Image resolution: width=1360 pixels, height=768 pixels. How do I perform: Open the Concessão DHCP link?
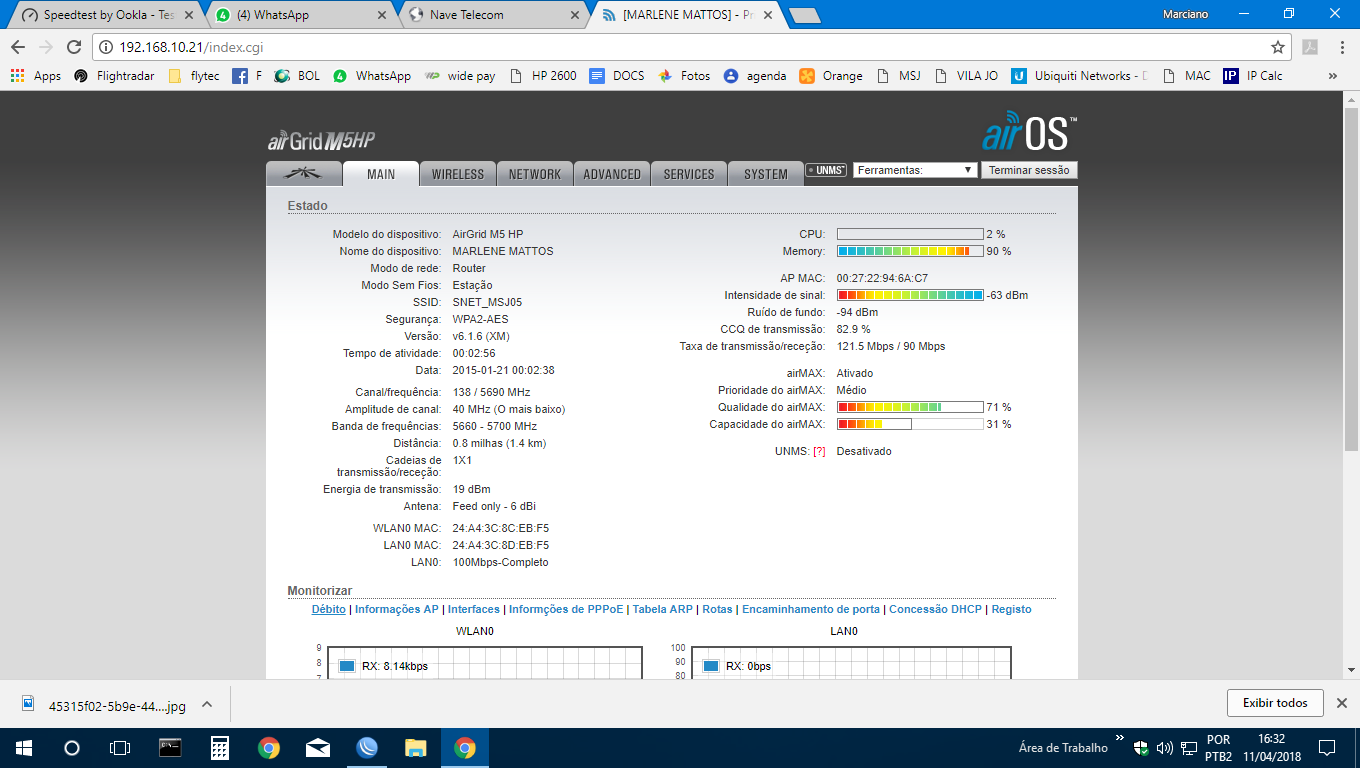coord(935,609)
